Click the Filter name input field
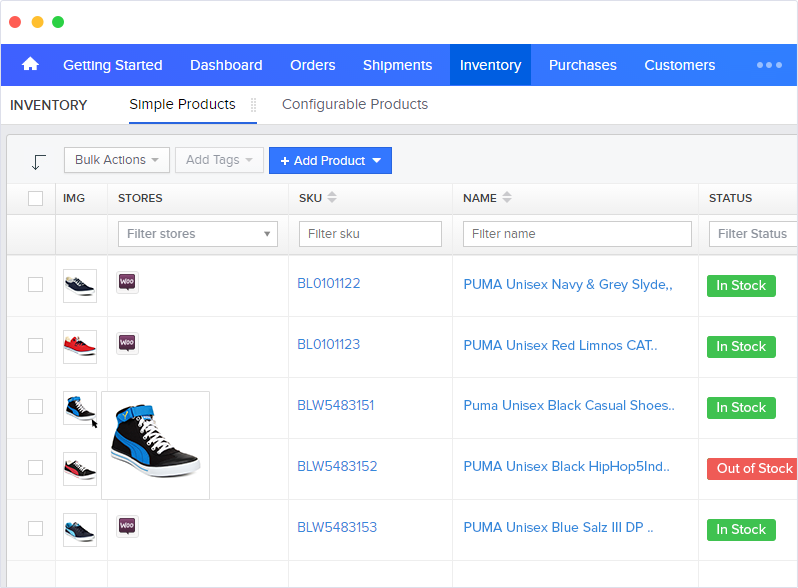The width and height of the screenshot is (798, 588). (577, 234)
